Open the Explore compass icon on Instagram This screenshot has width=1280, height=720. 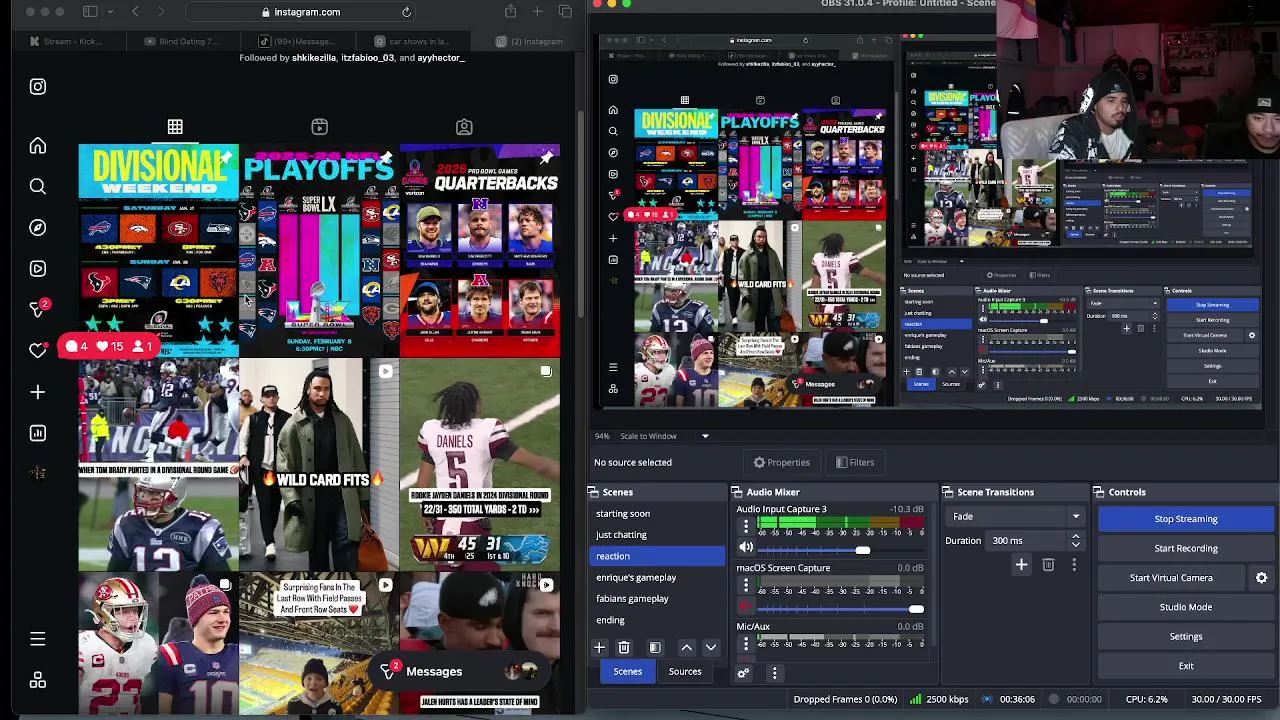pos(37,228)
